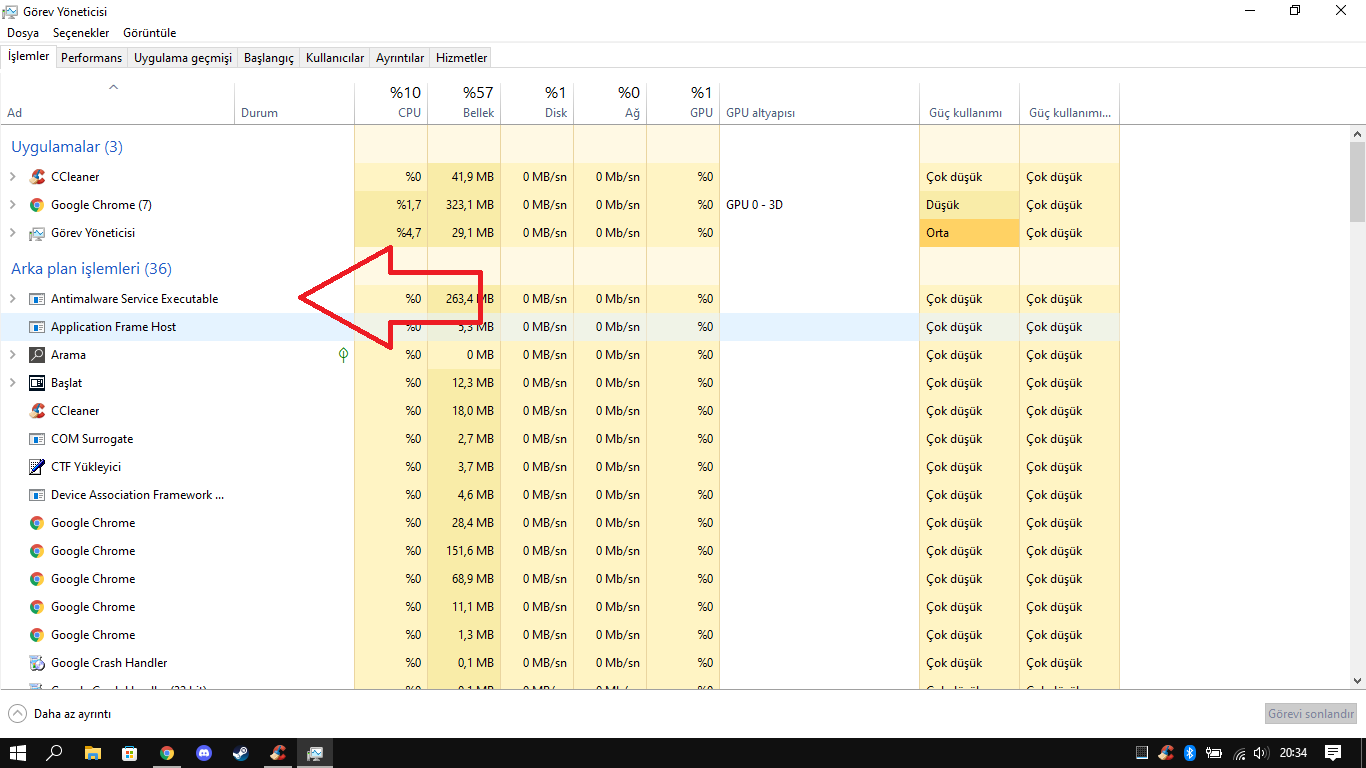The image size is (1366, 768).
Task: Click the 323,1 MB memory cell for Chrome
Action: pyautogui.click(x=464, y=205)
